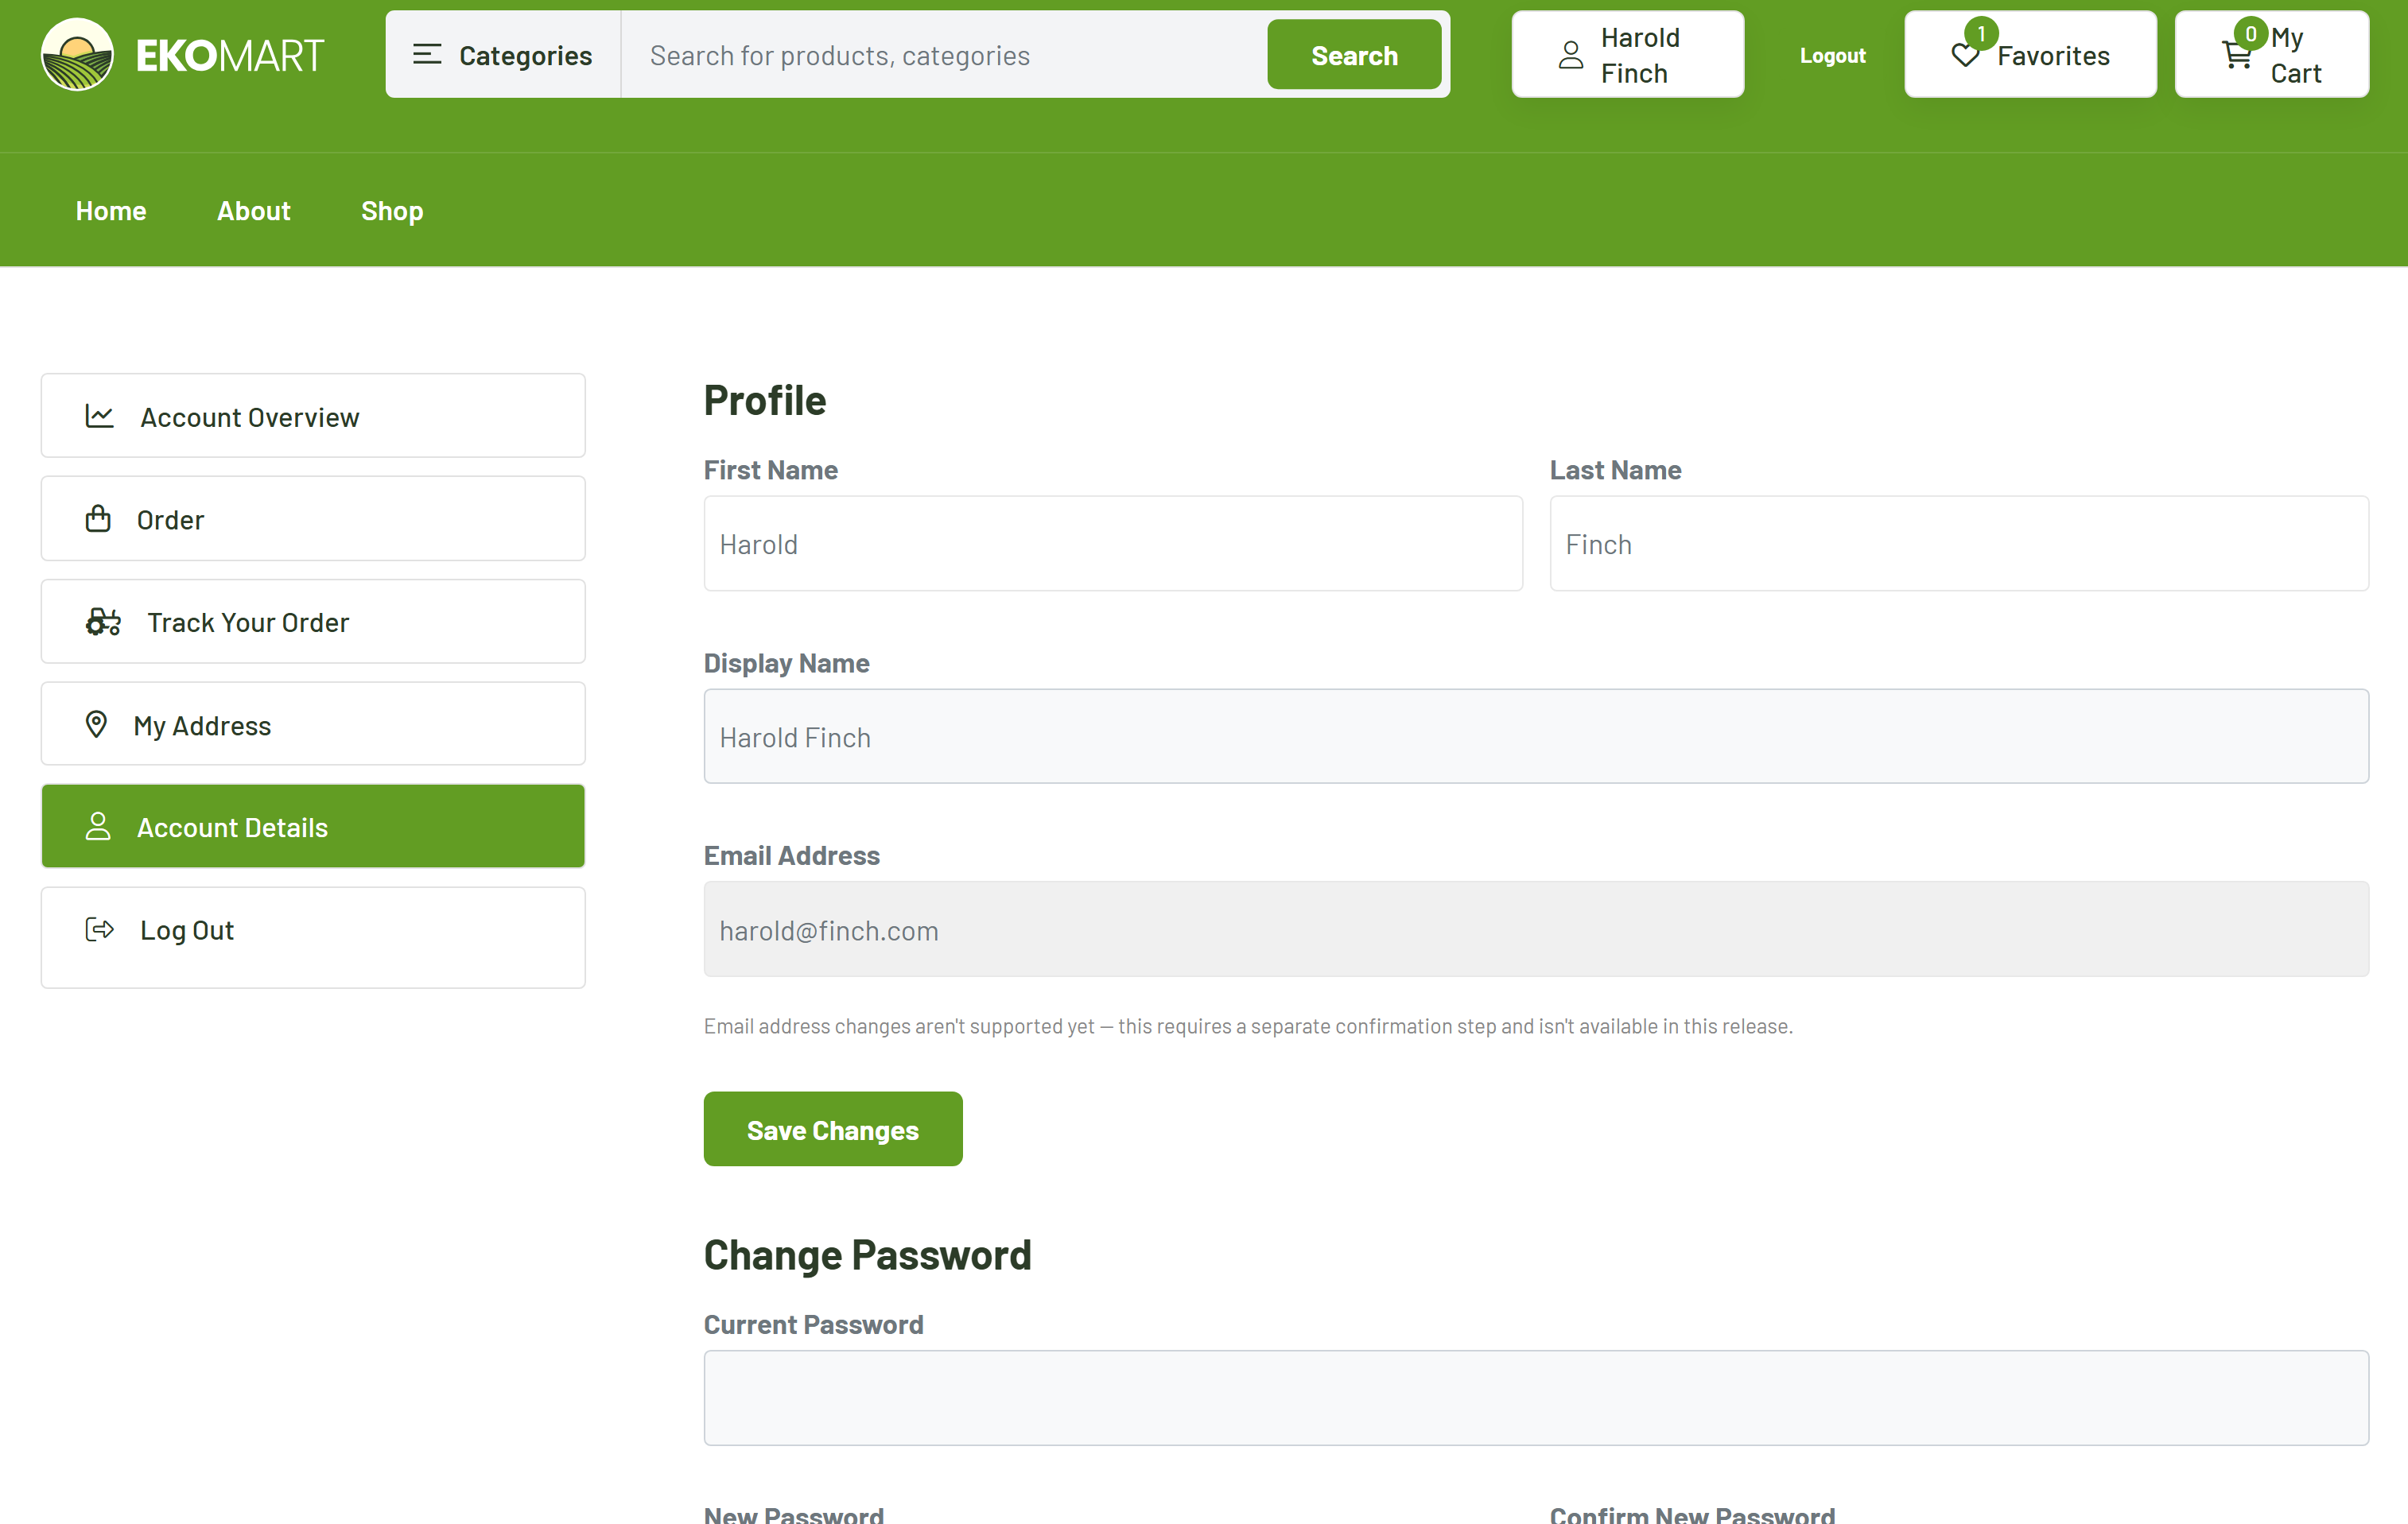The height and width of the screenshot is (1524, 2408).
Task: Go to the Home menu item
Action: tap(111, 211)
